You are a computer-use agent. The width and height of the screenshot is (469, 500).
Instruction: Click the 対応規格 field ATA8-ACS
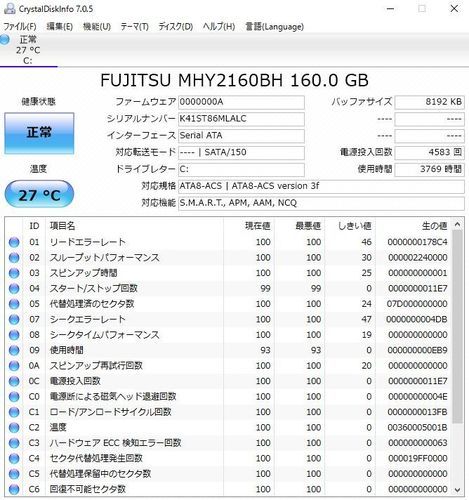coord(321,186)
